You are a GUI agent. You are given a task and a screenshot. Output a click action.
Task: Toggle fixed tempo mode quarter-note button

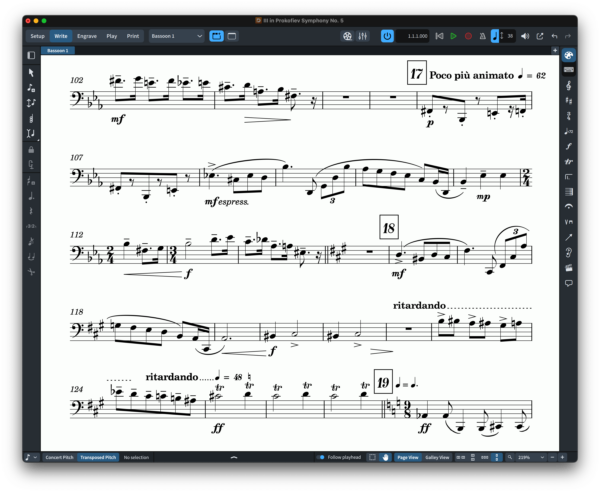tap(495, 36)
